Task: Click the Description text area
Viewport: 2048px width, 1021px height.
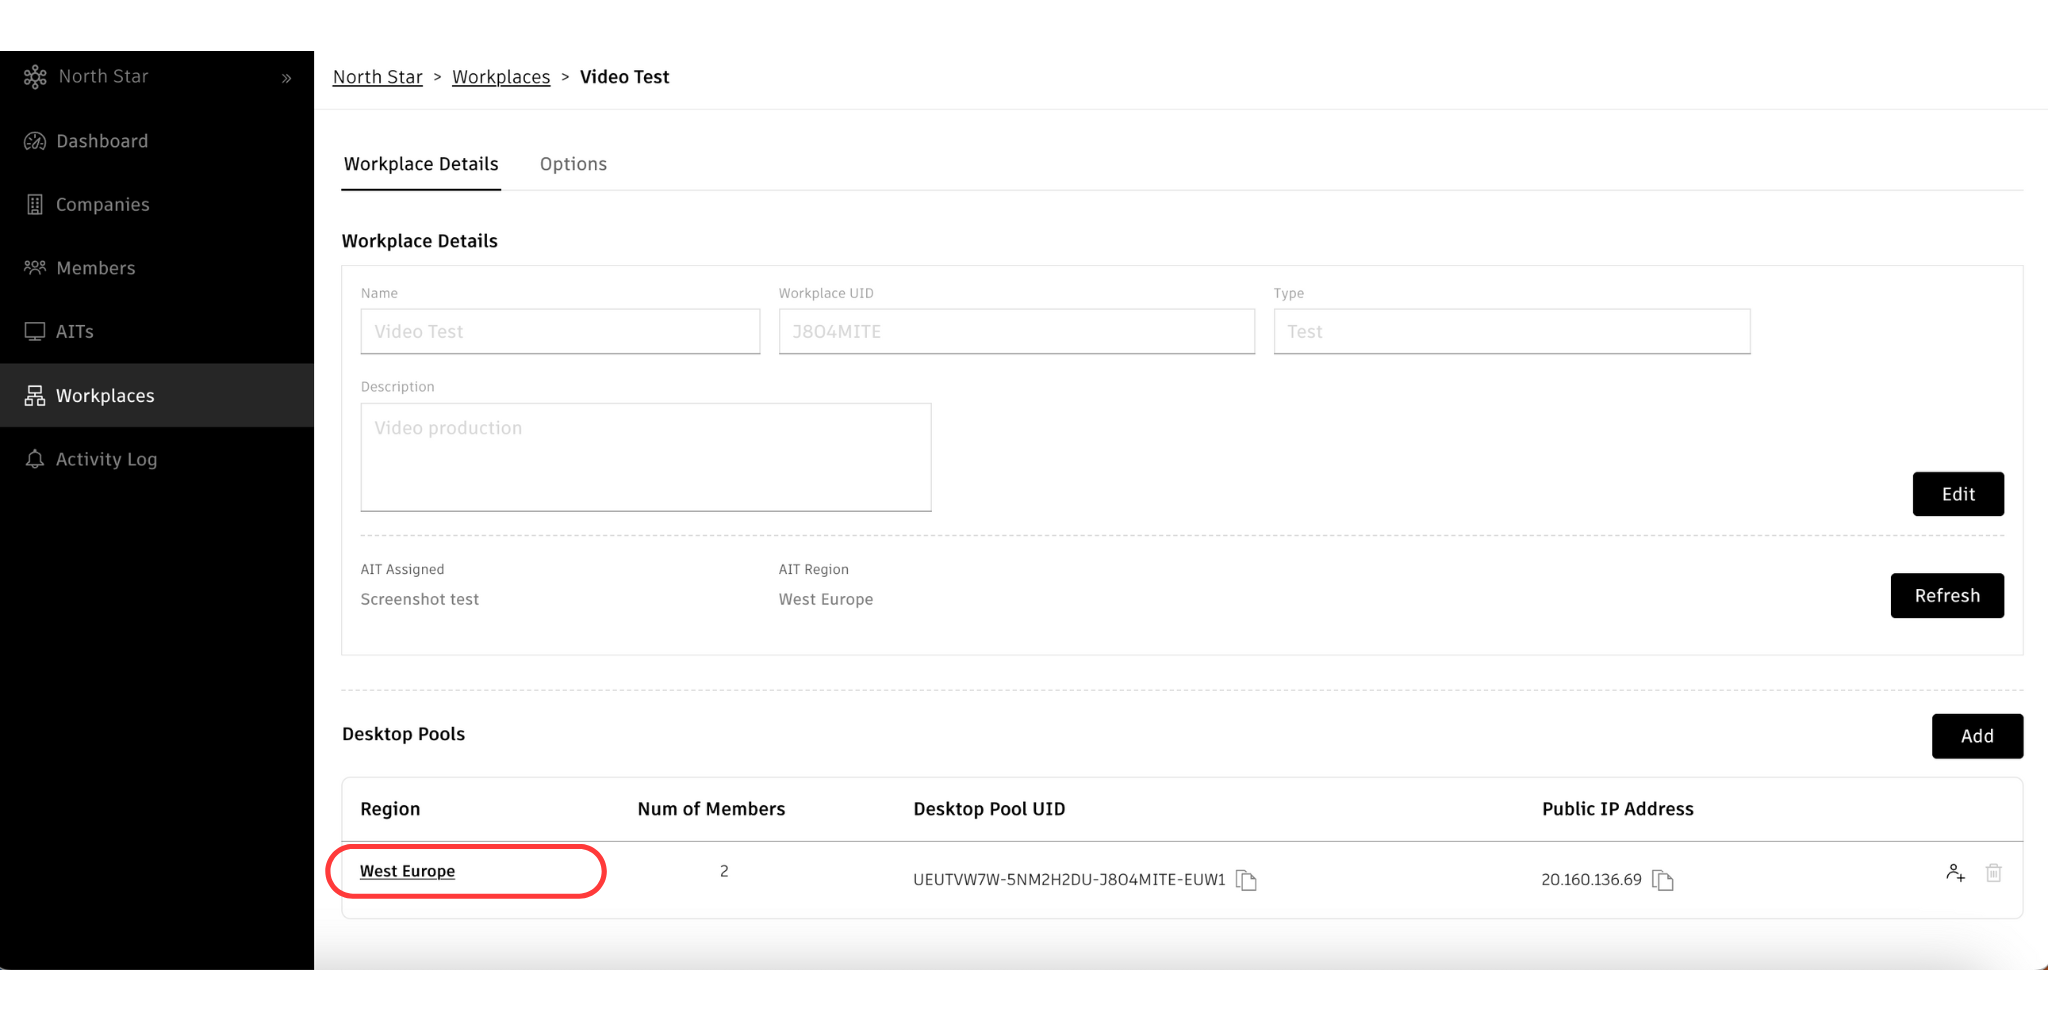Action: tap(645, 457)
